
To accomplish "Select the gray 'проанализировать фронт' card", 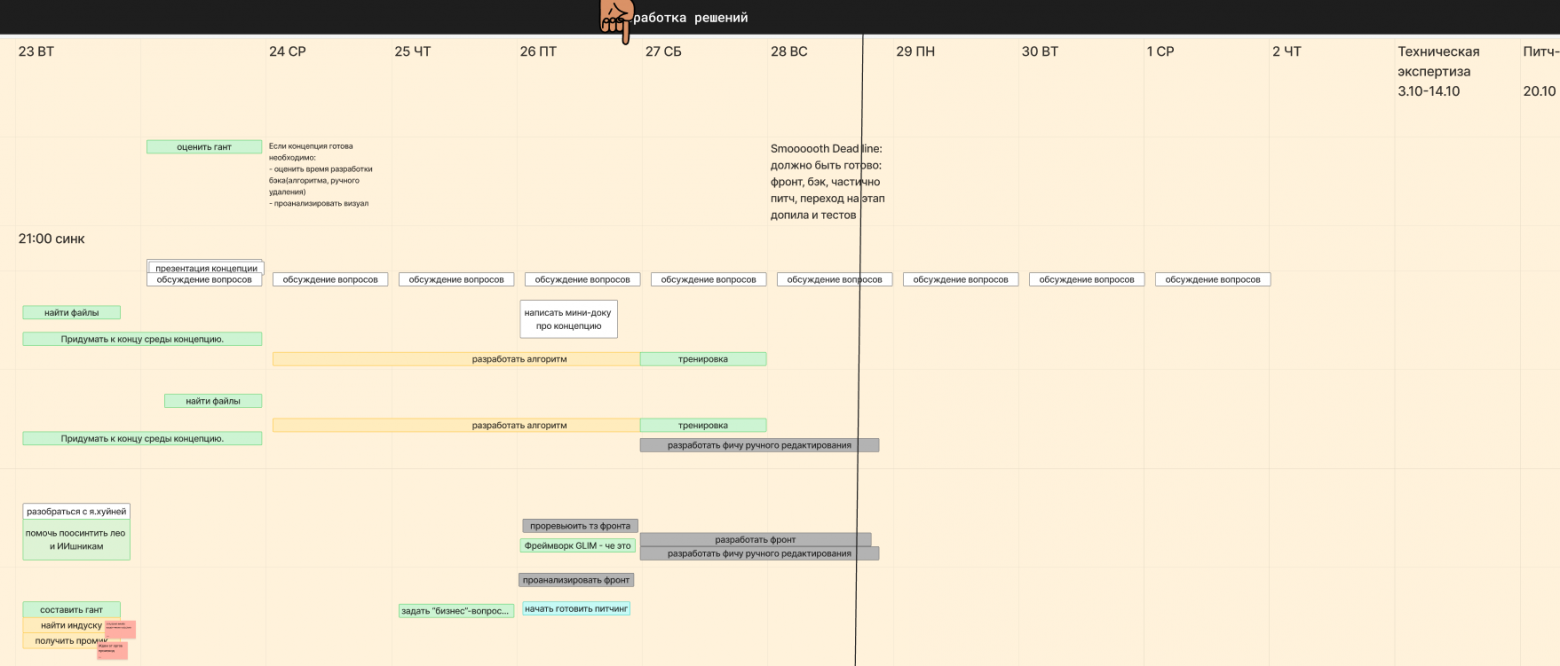I will (x=577, y=580).
